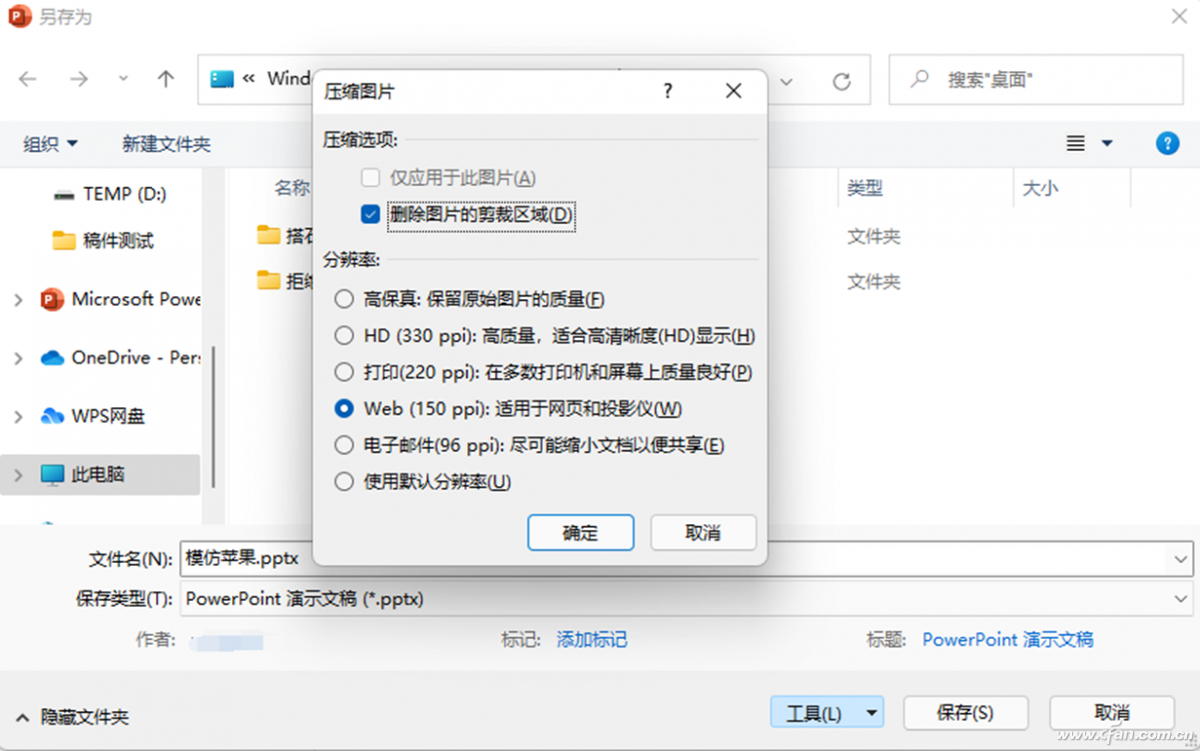This screenshot has width=1200, height=751.
Task: Click the PowerPoint logo in the title bar
Action: pos(18,16)
